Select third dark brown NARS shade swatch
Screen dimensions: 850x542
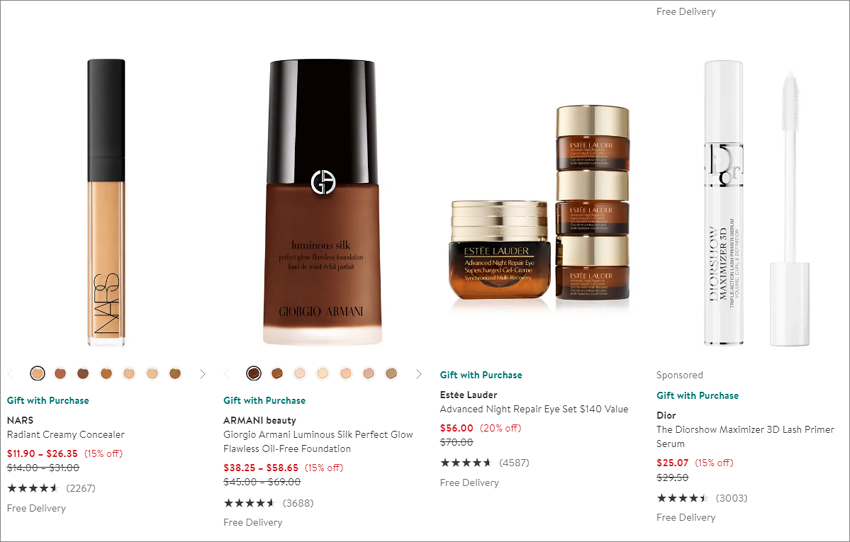point(83,373)
